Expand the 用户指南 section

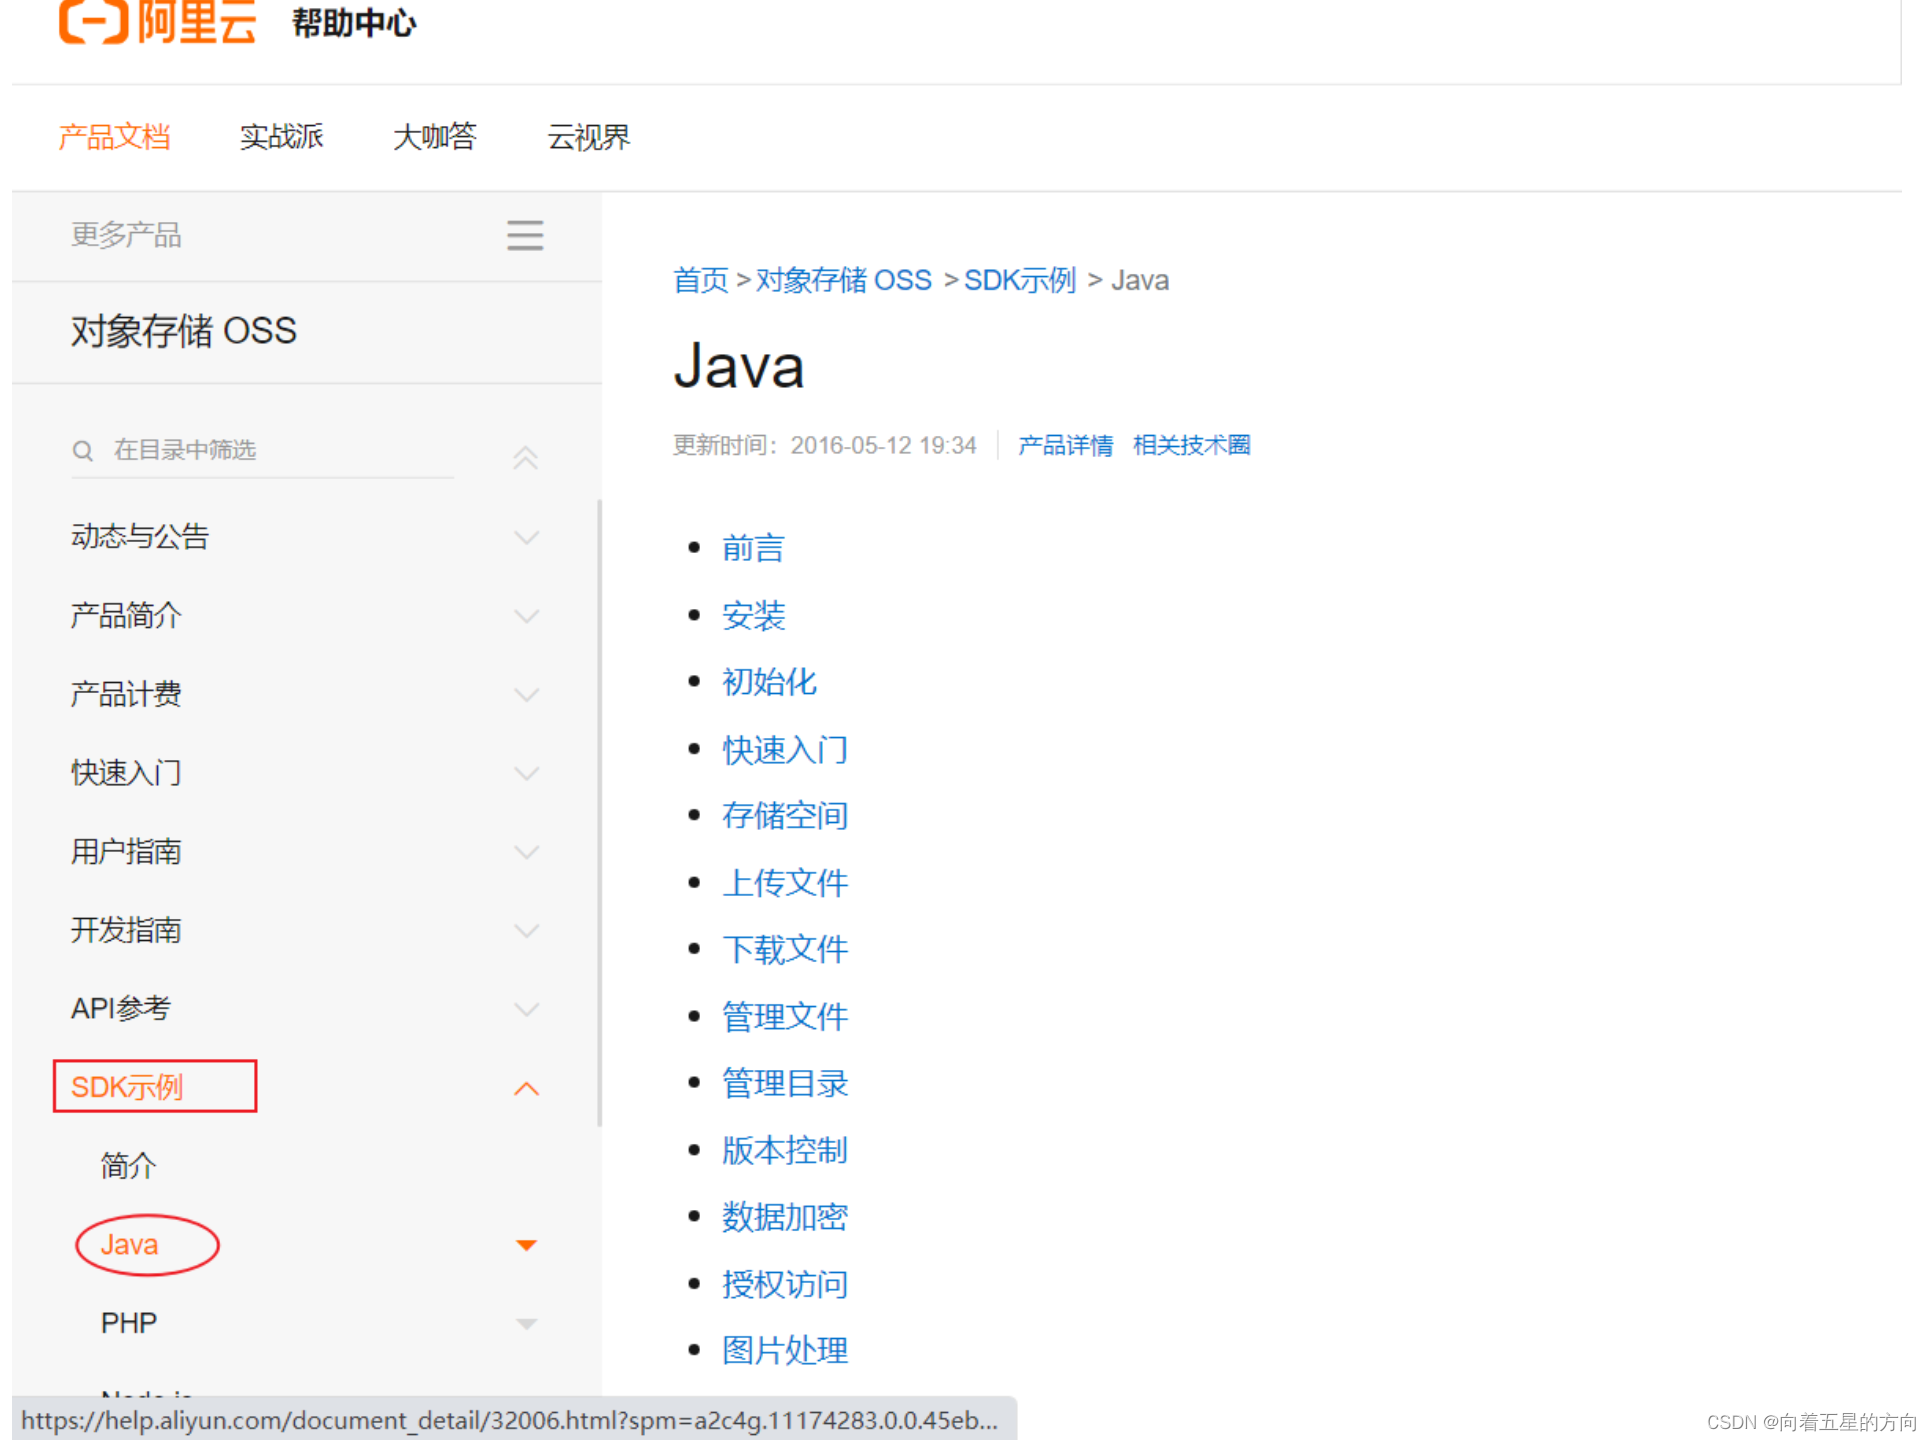point(527,851)
